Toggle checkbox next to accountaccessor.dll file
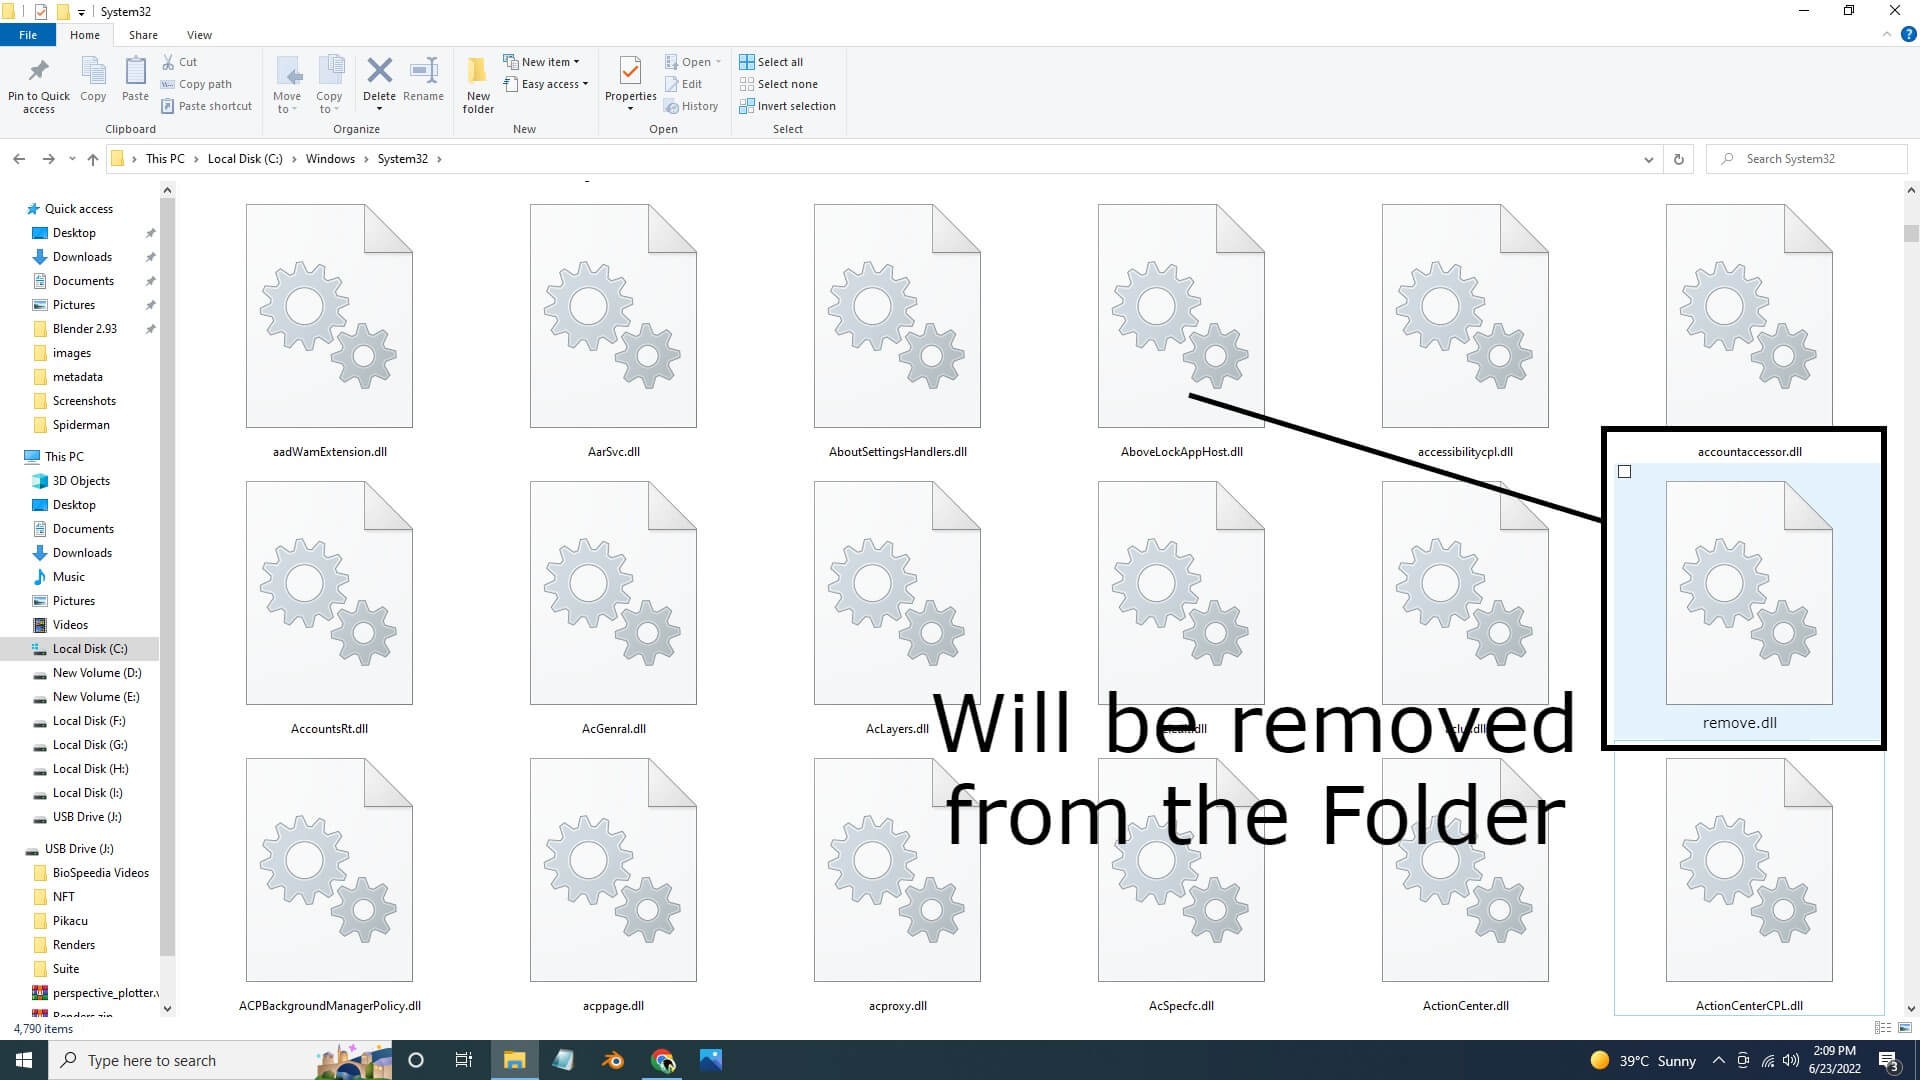This screenshot has height=1080, width=1920. pos(1623,471)
